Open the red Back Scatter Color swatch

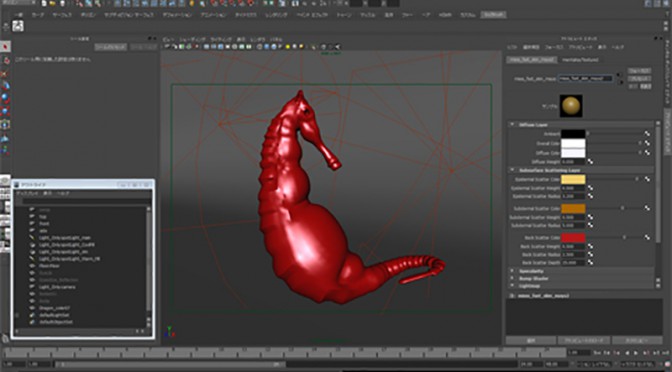click(x=573, y=237)
